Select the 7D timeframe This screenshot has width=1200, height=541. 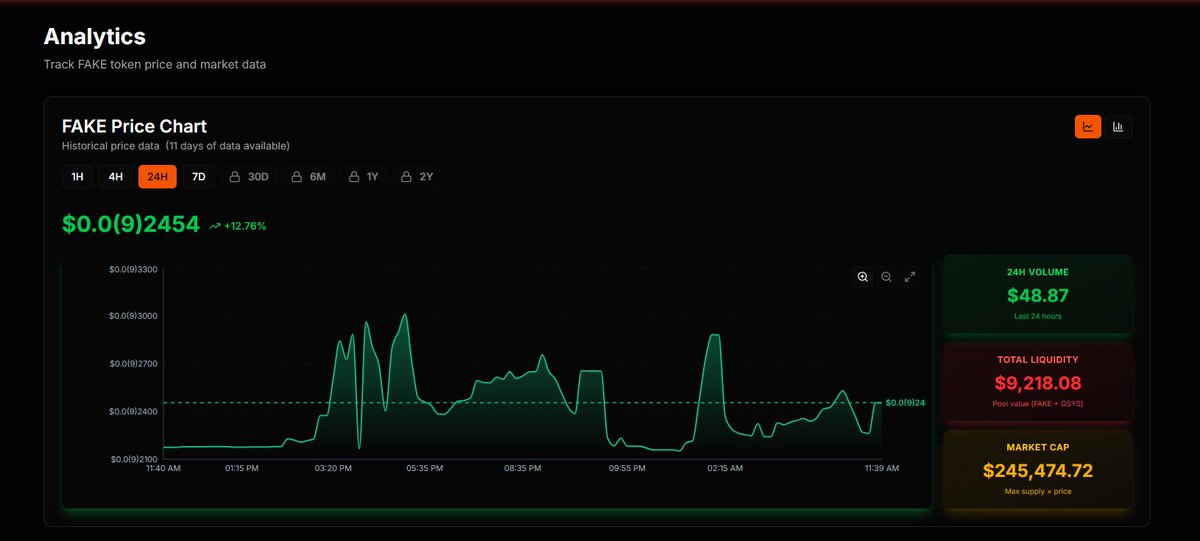198,177
